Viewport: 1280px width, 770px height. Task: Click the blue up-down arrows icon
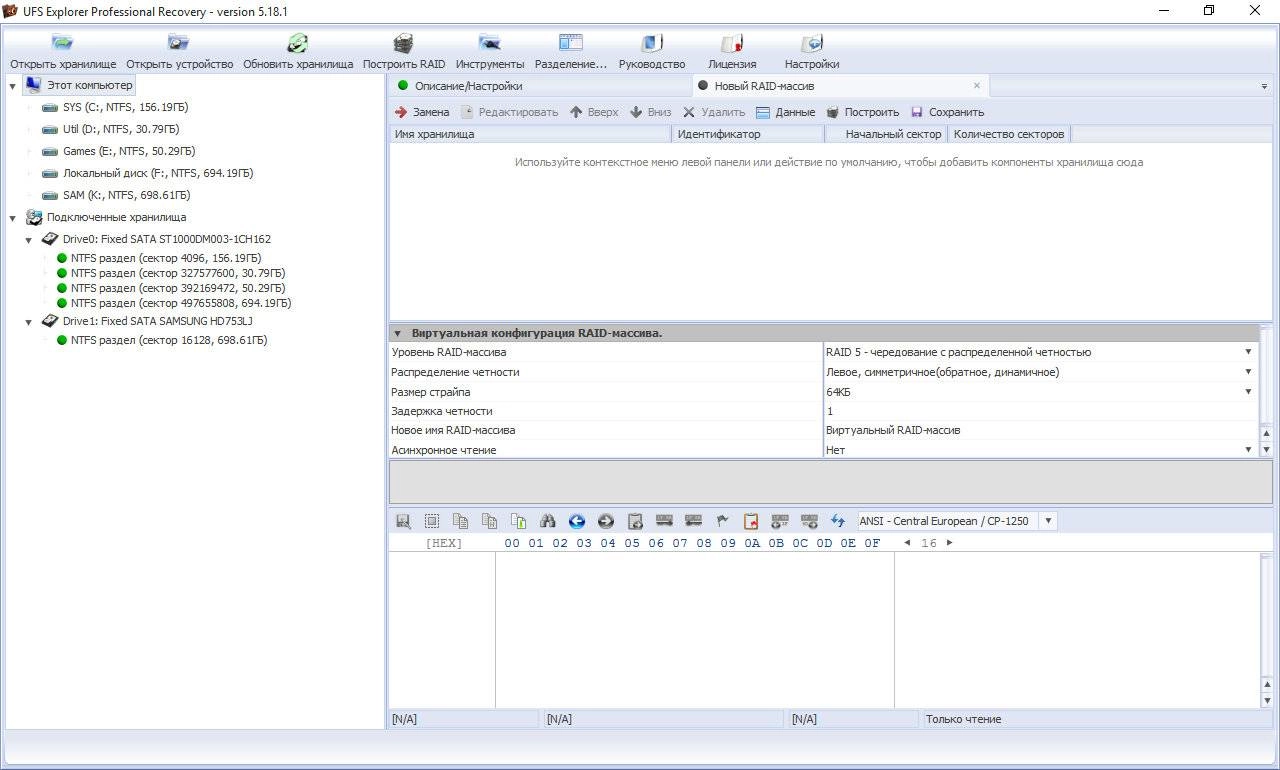tap(838, 521)
